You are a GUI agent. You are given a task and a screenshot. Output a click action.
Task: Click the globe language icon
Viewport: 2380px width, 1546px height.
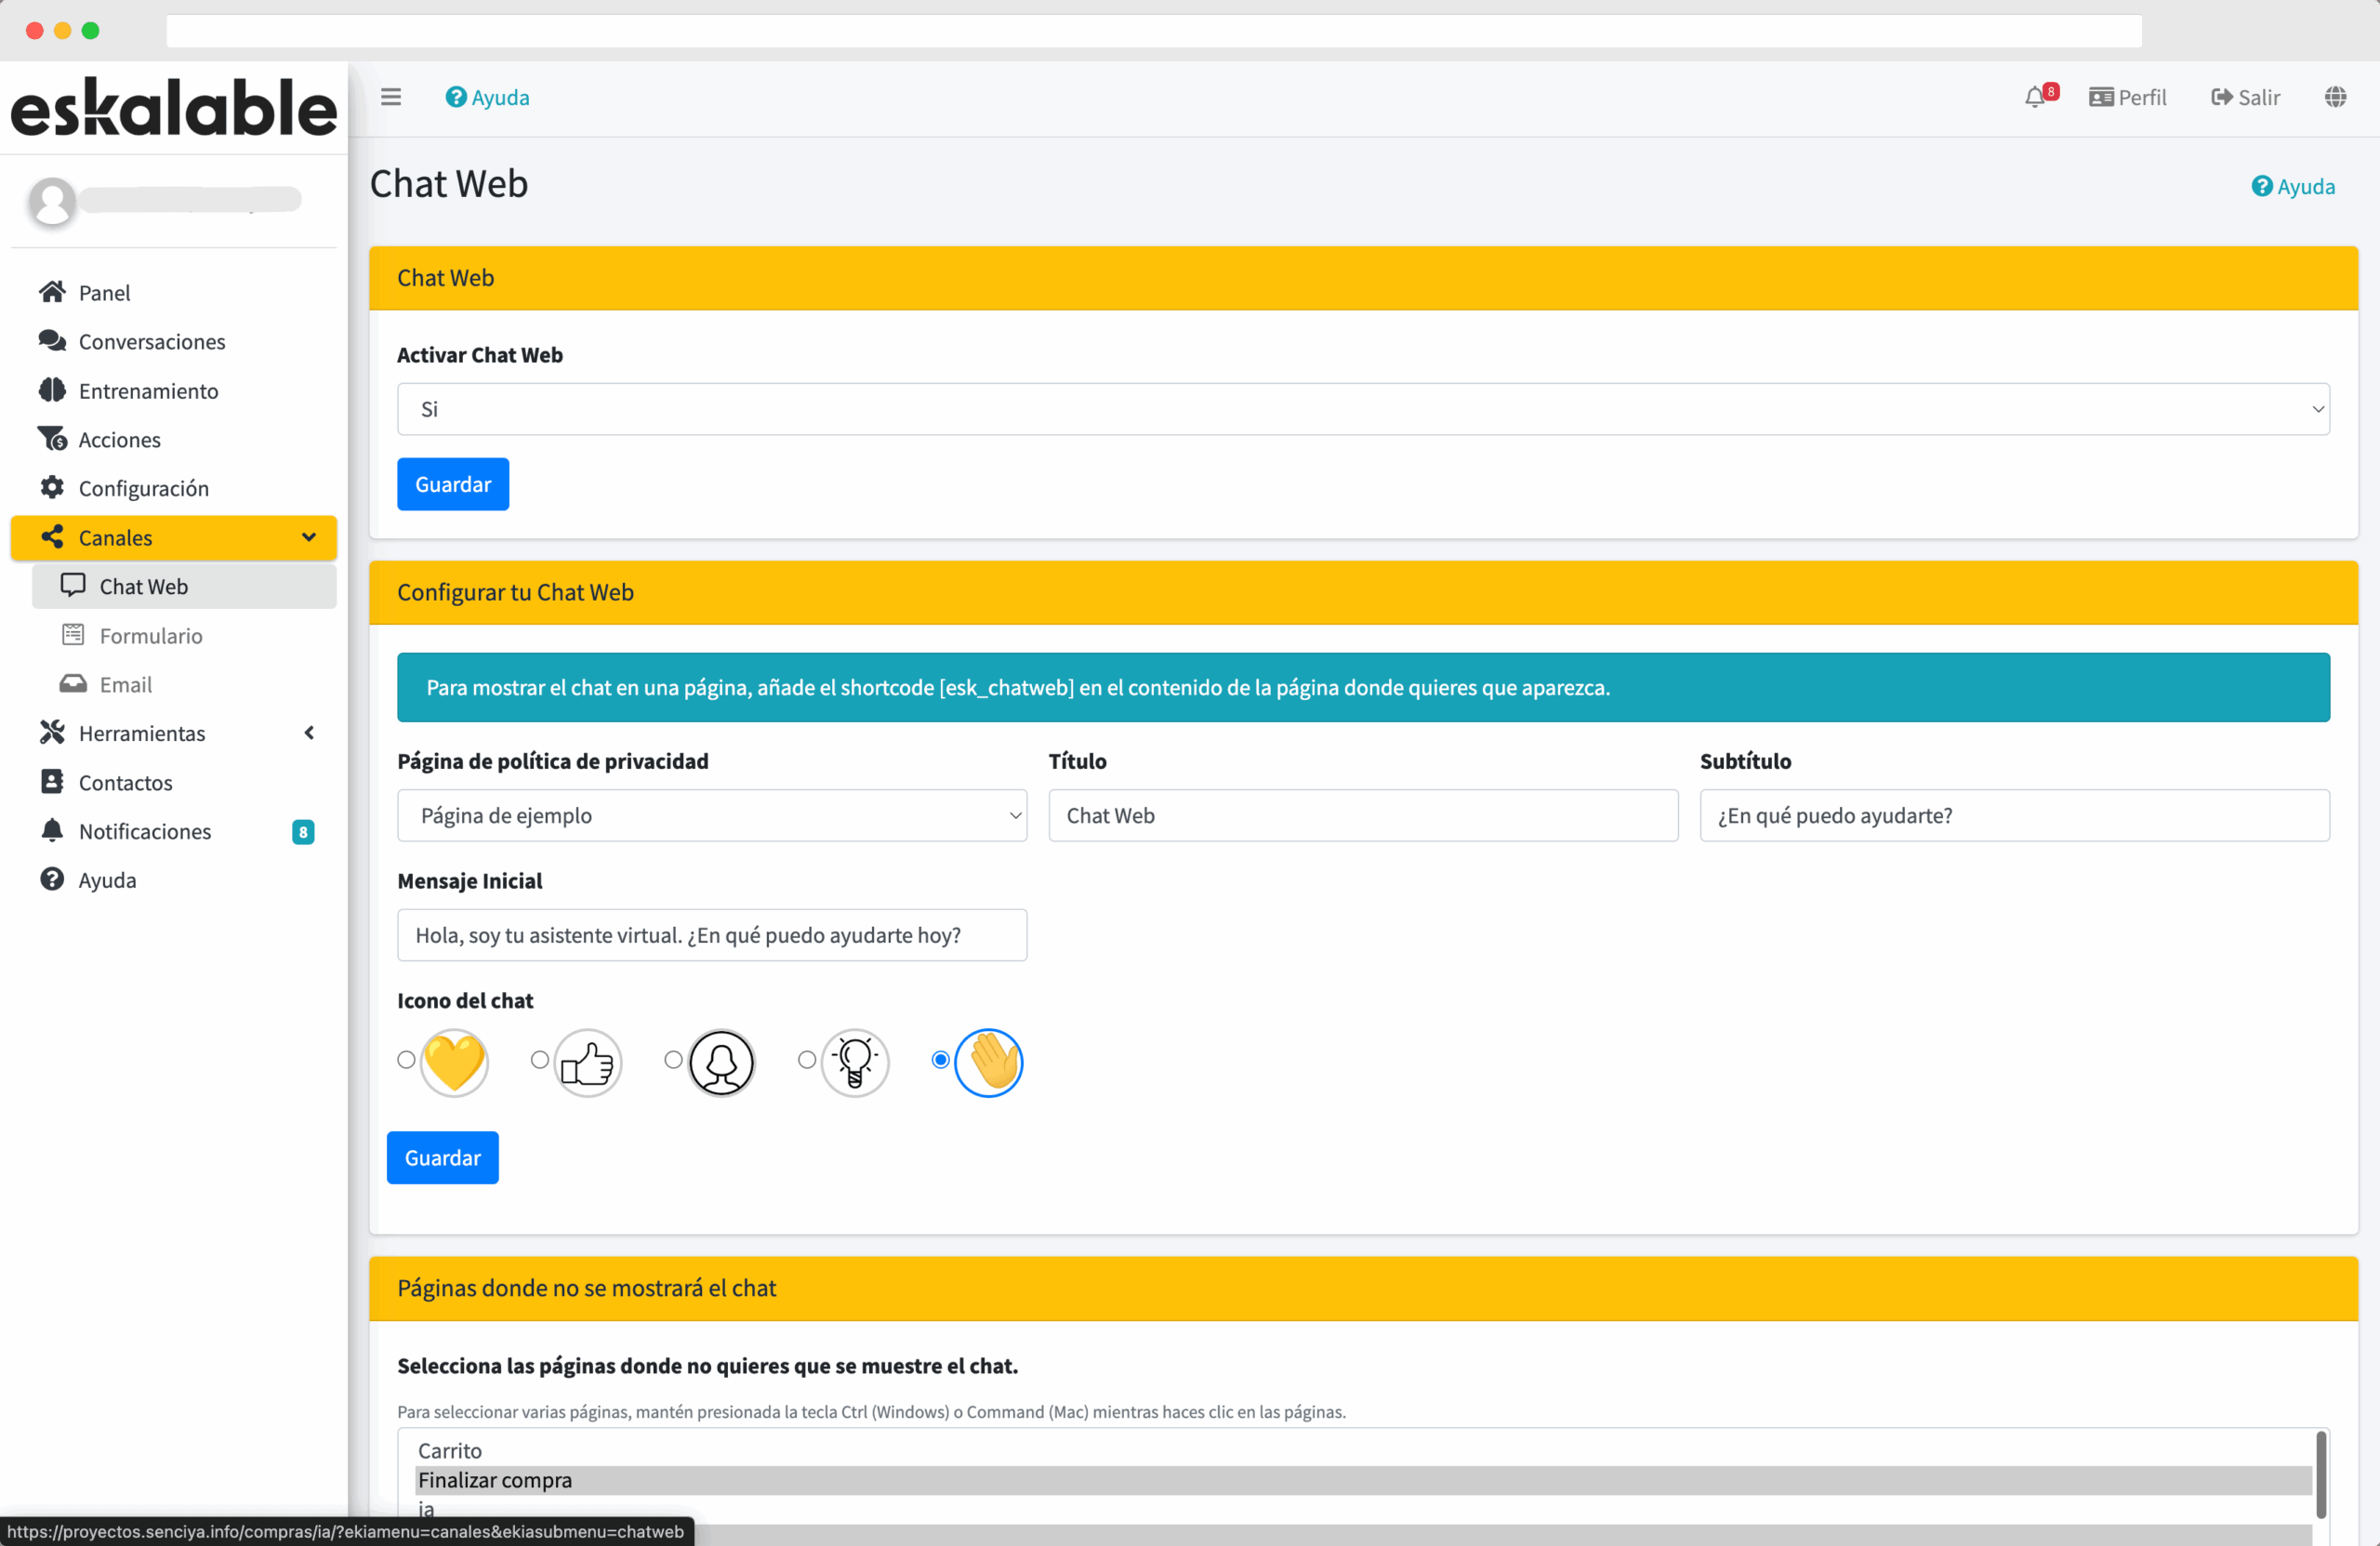pyautogui.click(x=2335, y=97)
